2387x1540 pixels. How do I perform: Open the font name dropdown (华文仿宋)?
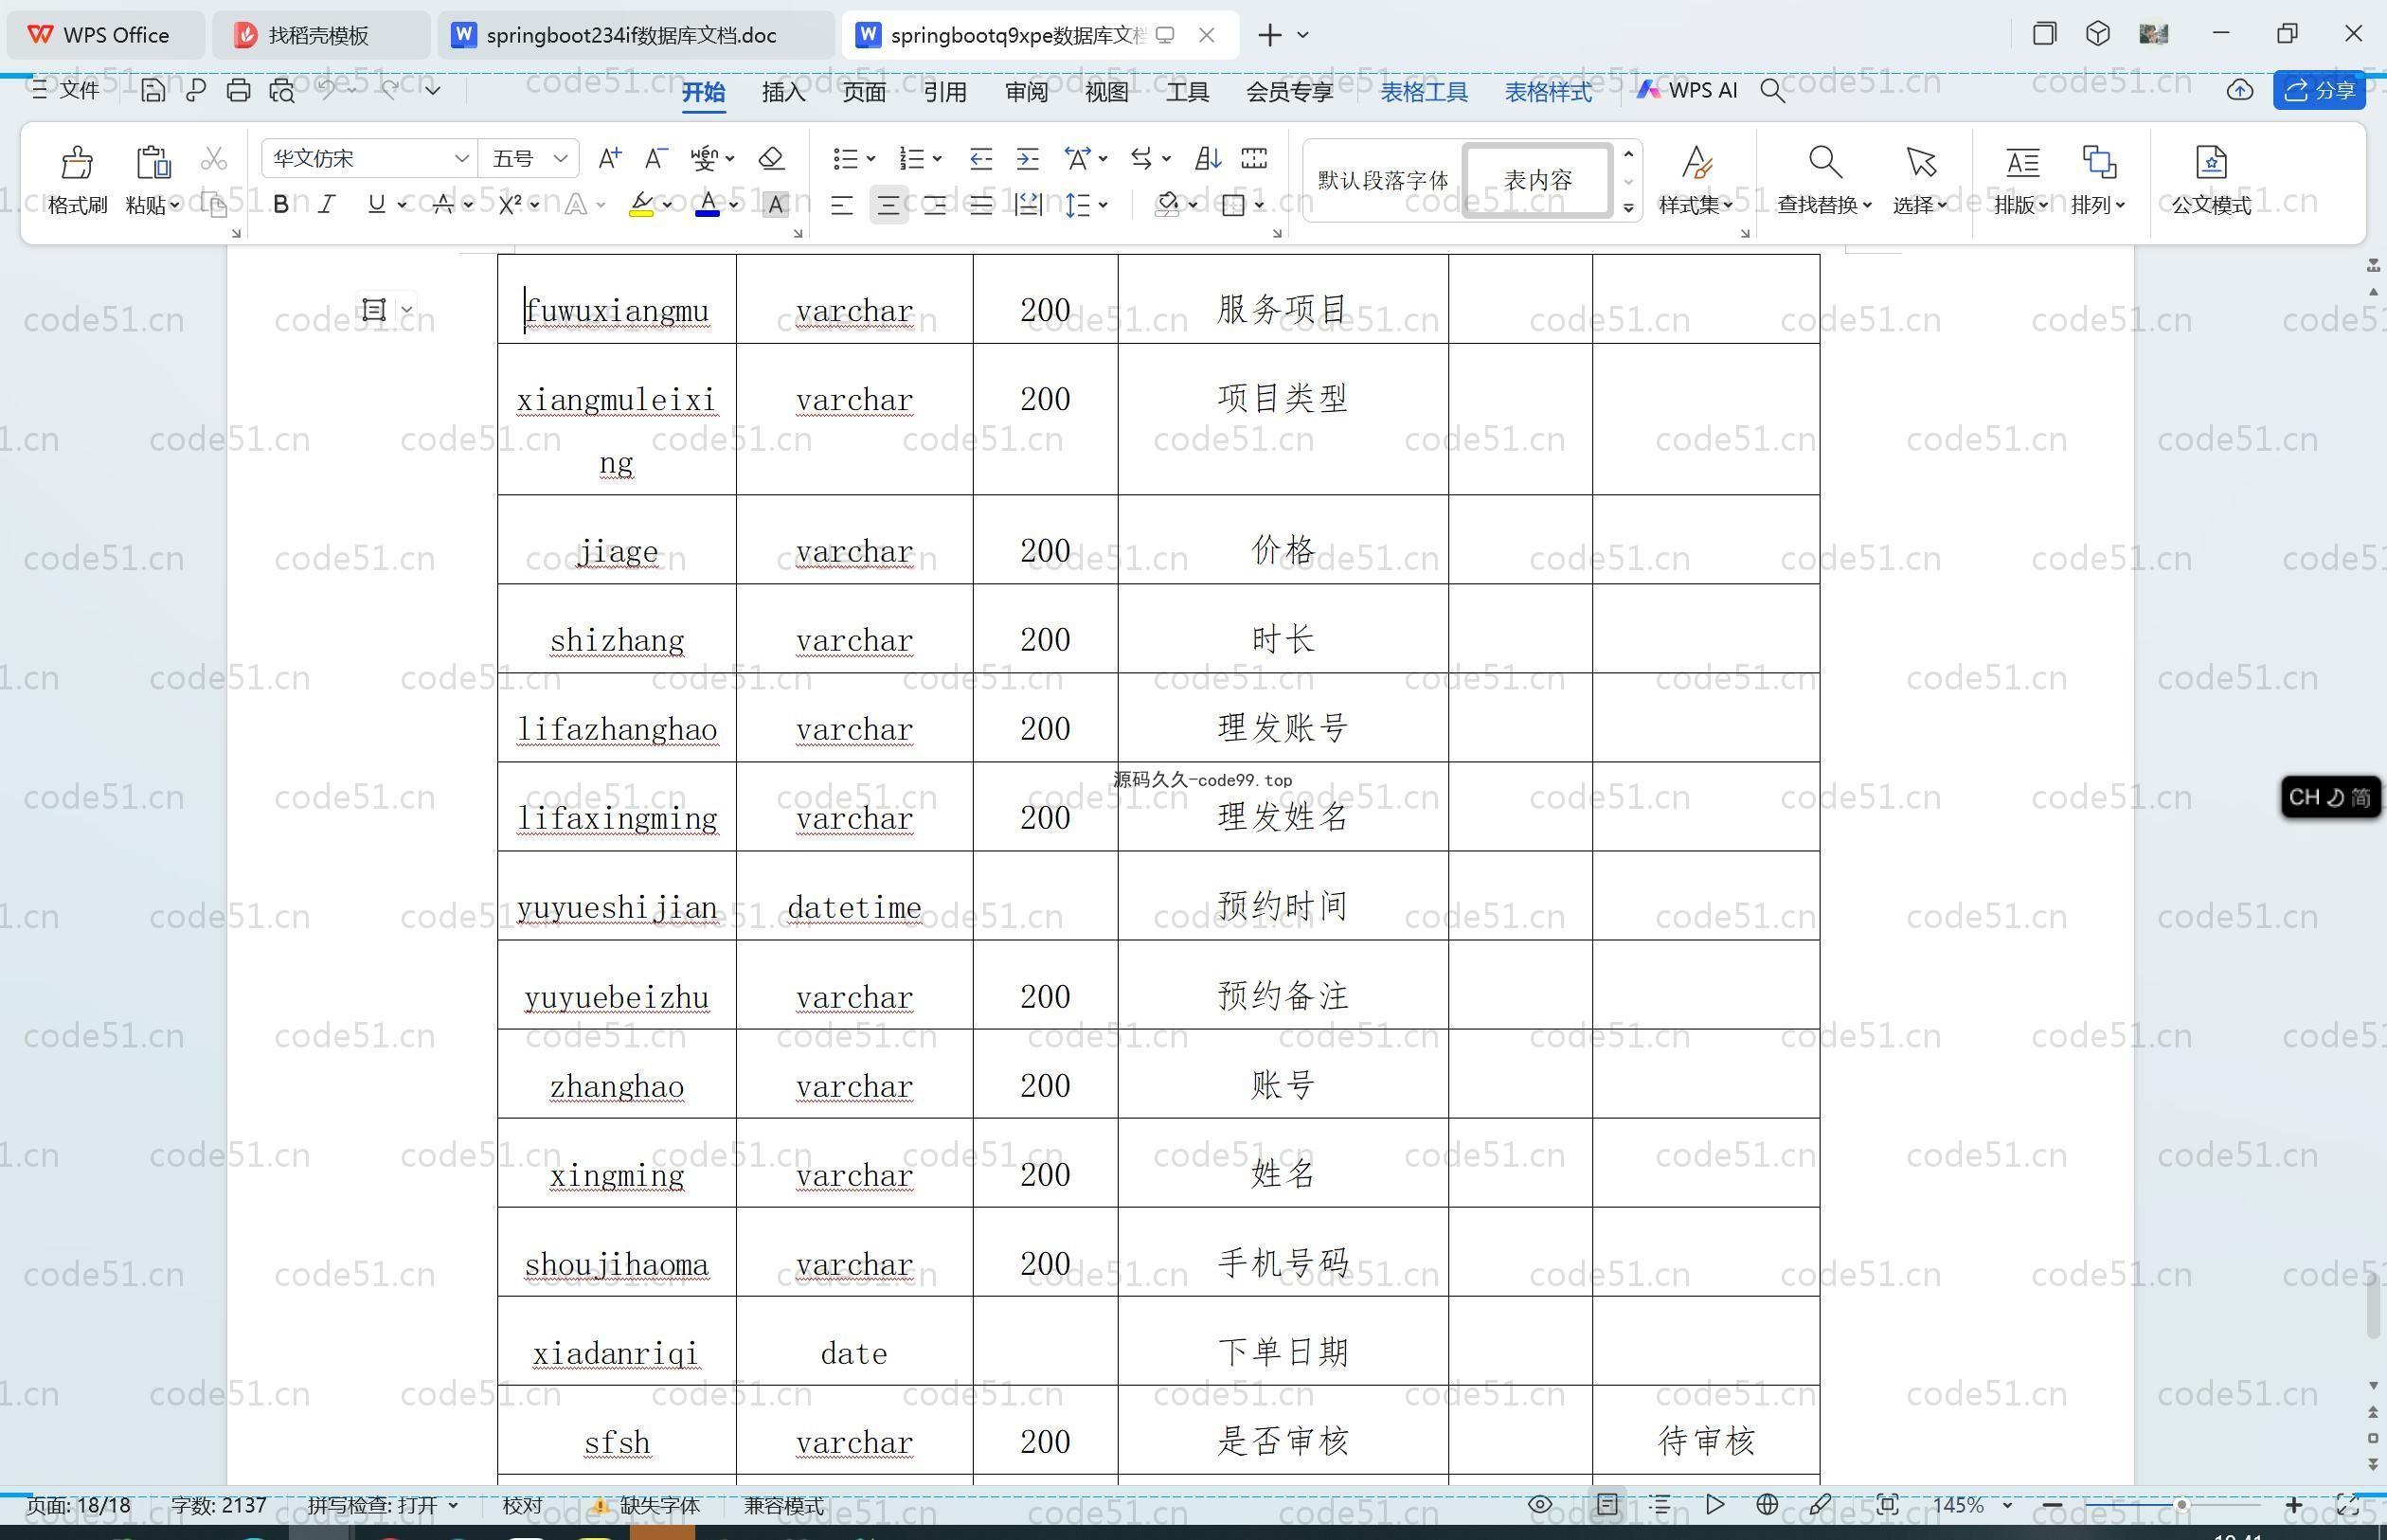[x=461, y=158]
